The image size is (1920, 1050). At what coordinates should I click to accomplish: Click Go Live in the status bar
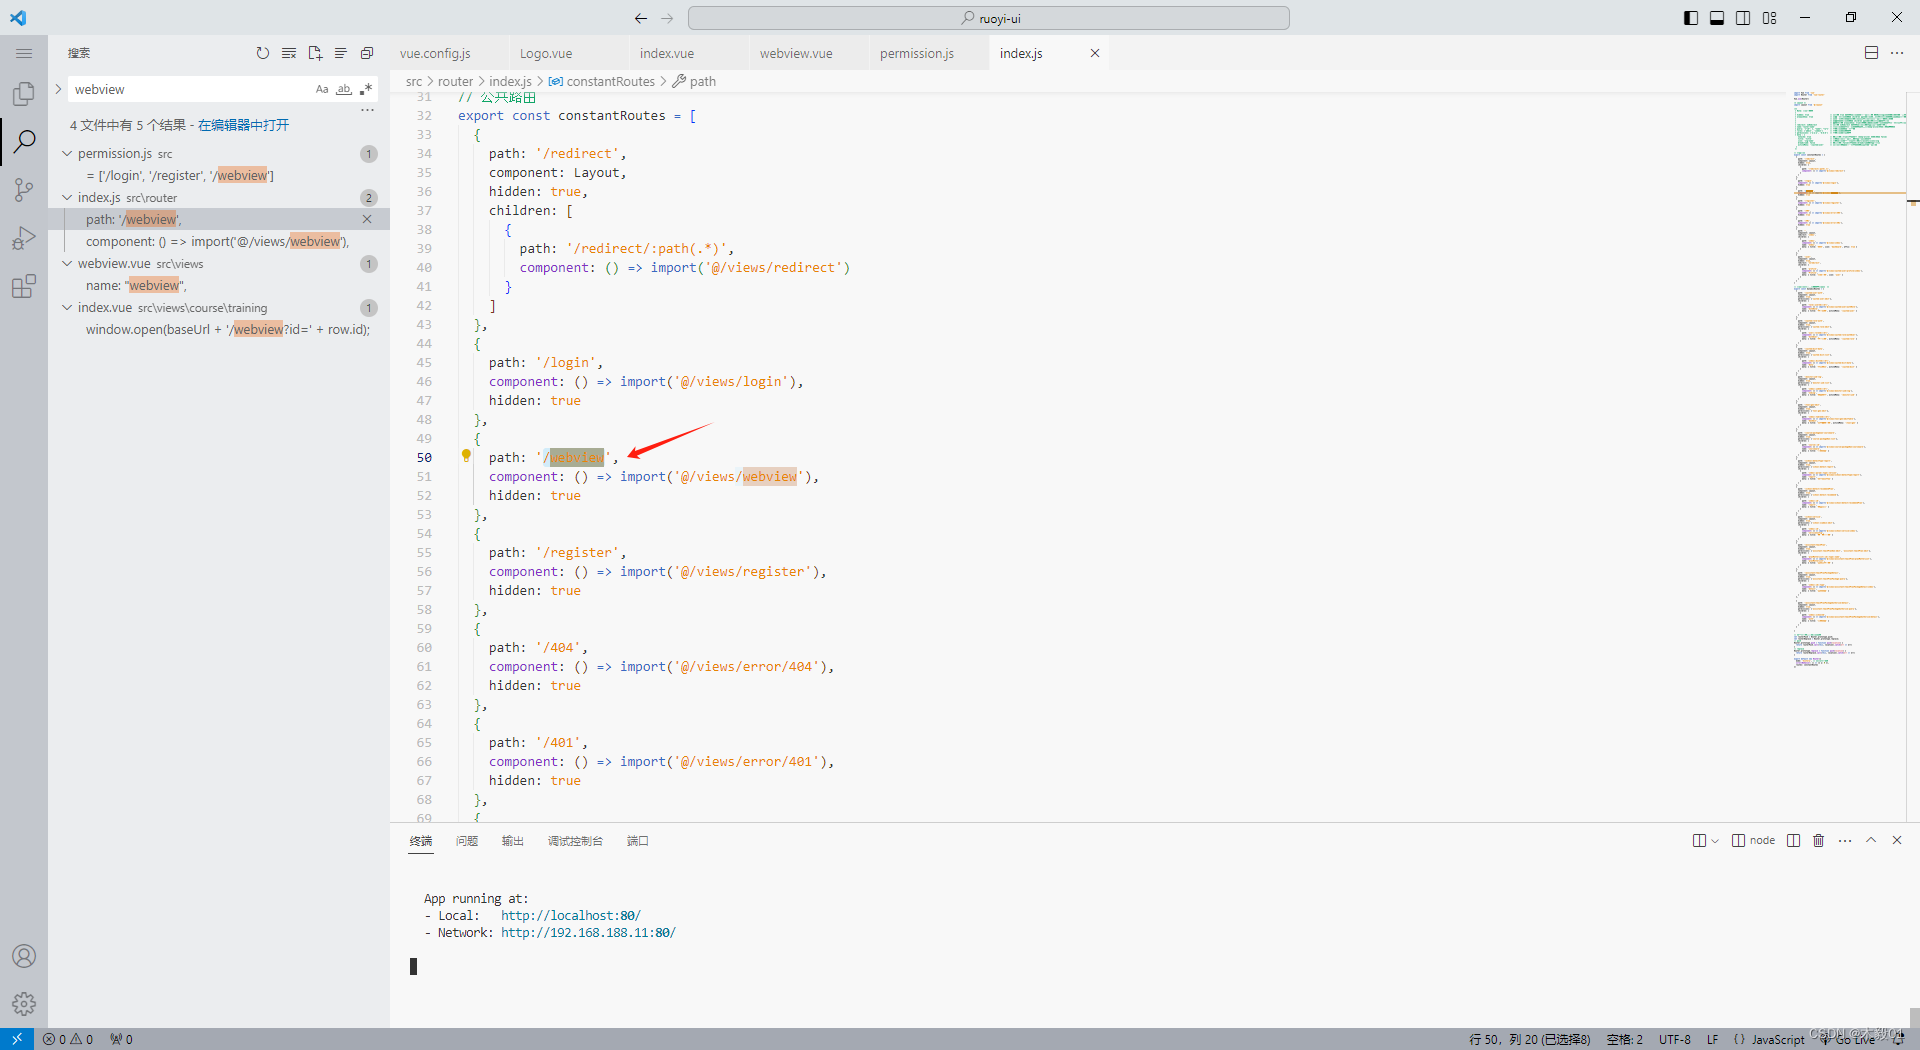[x=1848, y=1039]
